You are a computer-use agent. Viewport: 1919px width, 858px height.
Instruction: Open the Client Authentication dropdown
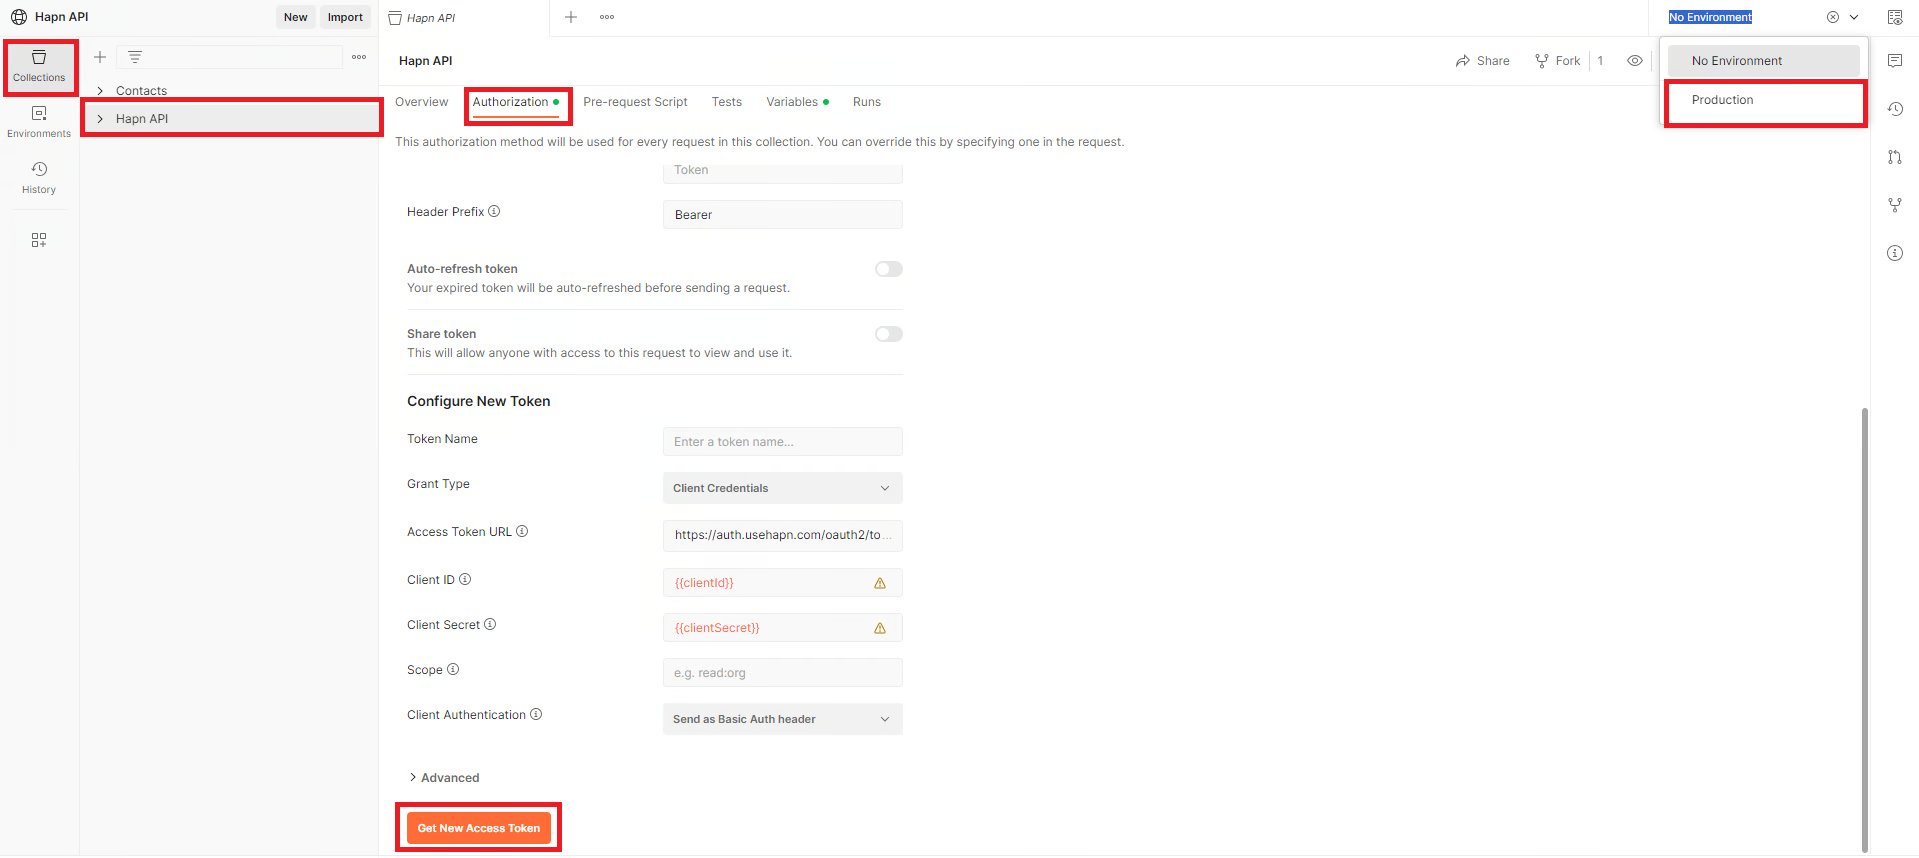(782, 719)
